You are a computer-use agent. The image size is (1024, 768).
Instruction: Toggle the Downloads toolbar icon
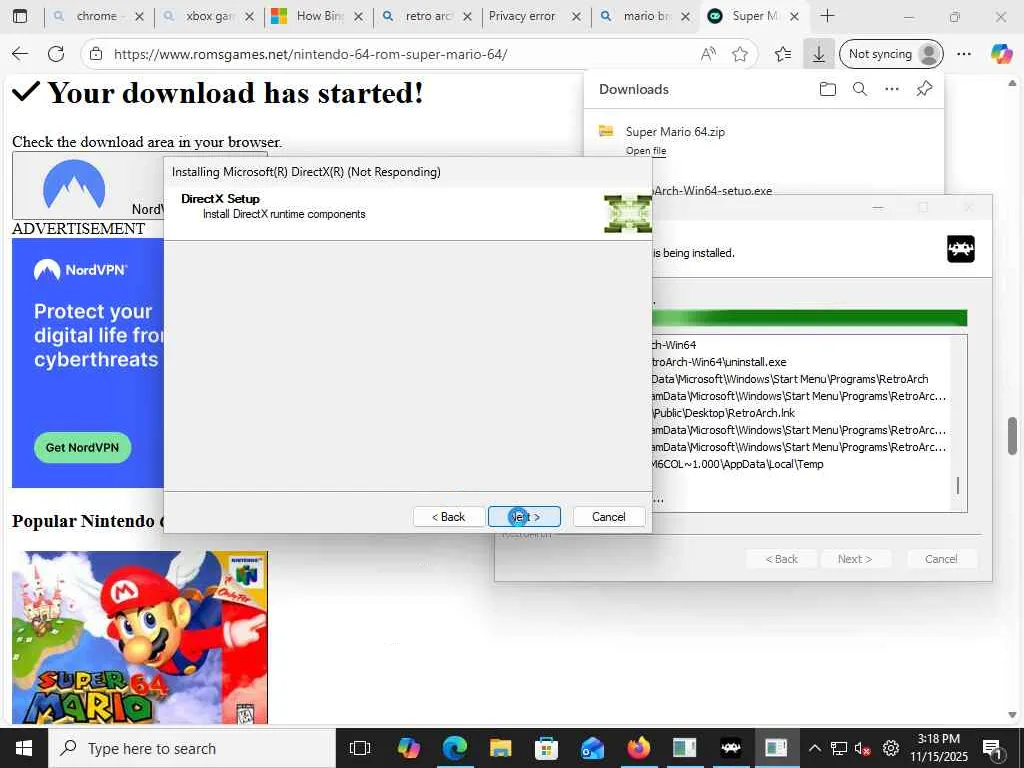pyautogui.click(x=818, y=54)
